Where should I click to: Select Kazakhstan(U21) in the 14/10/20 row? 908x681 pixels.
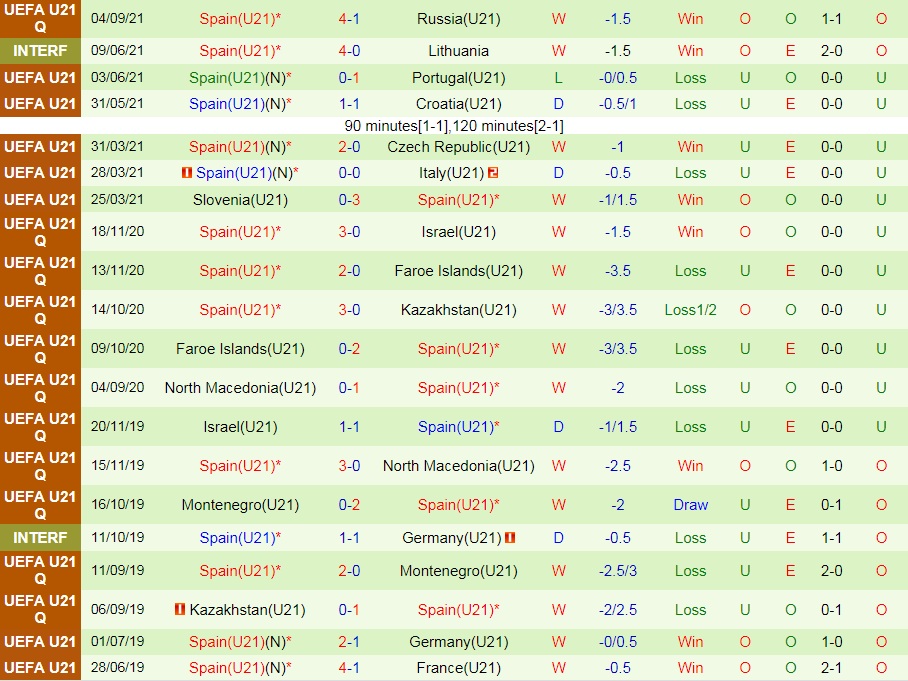point(459,310)
